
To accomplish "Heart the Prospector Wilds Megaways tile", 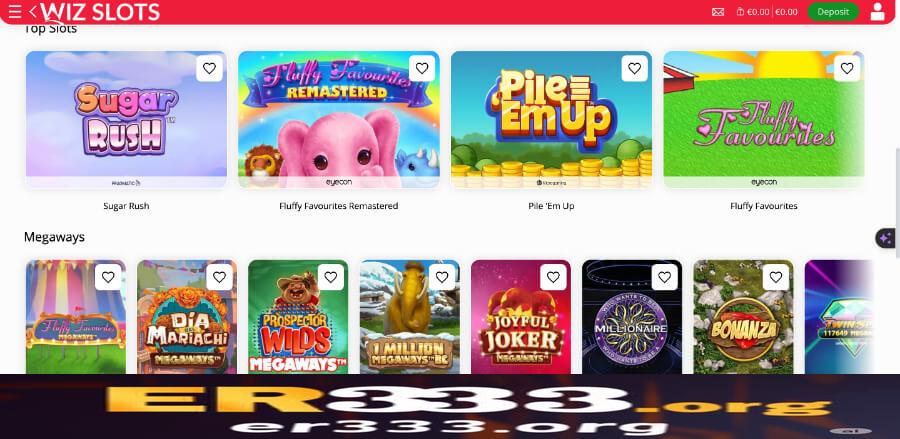I will coord(331,278).
